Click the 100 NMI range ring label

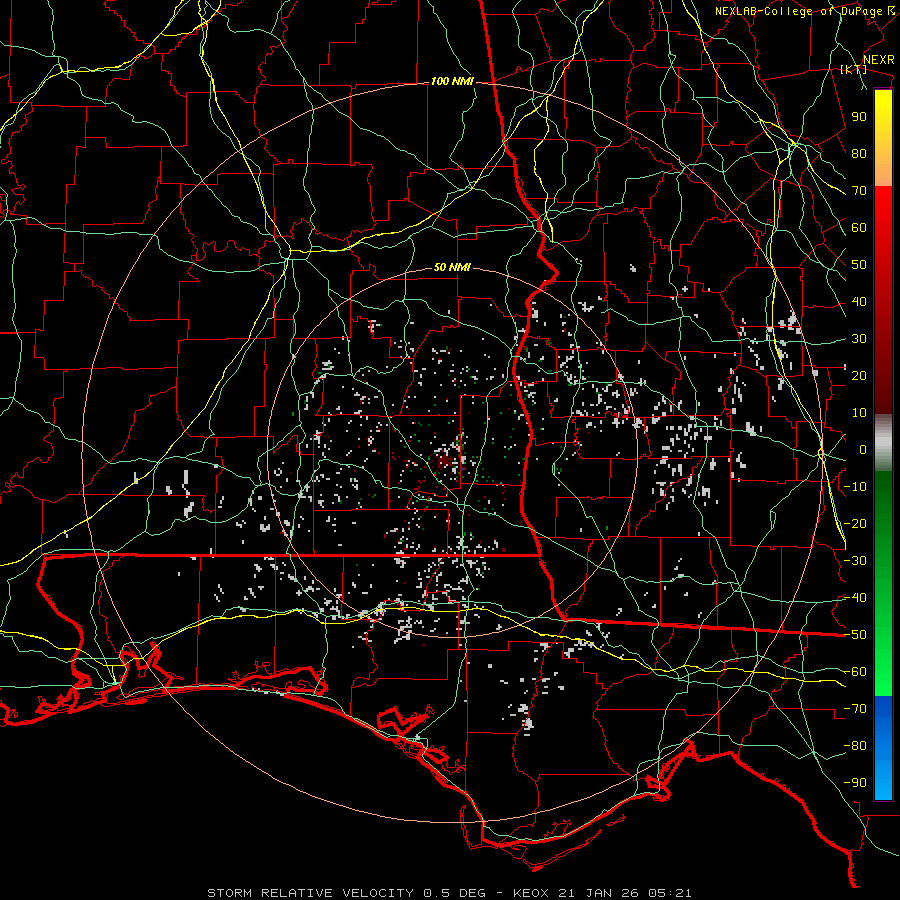[x=452, y=82]
